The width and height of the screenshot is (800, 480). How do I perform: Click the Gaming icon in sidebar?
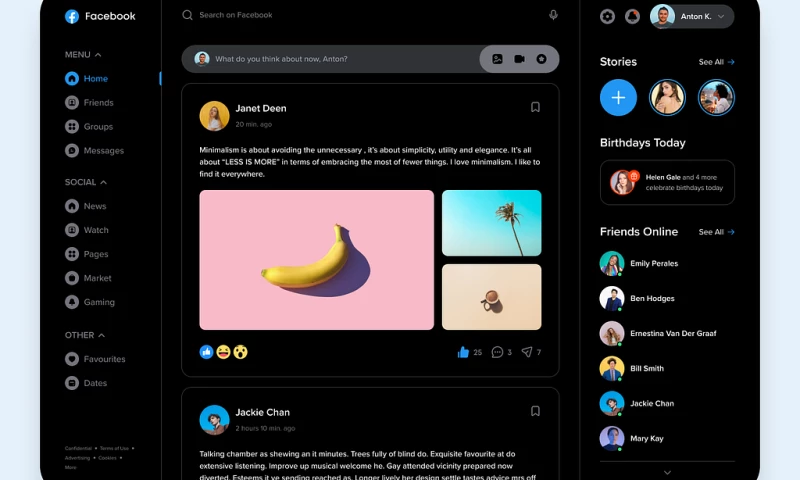pyautogui.click(x=72, y=302)
